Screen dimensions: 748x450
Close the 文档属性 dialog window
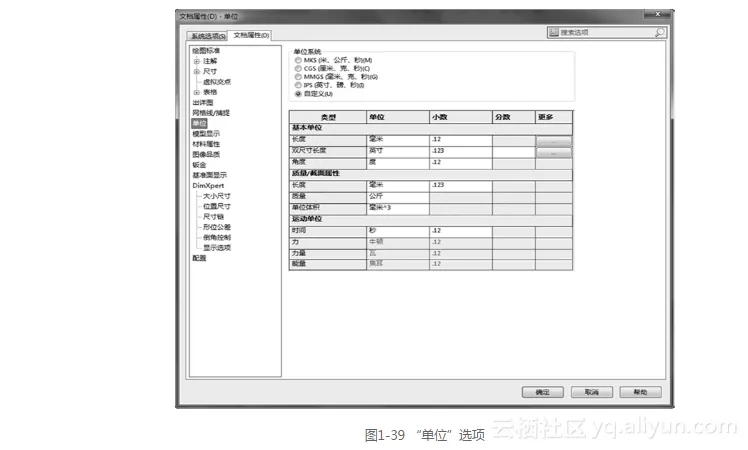coord(657,14)
